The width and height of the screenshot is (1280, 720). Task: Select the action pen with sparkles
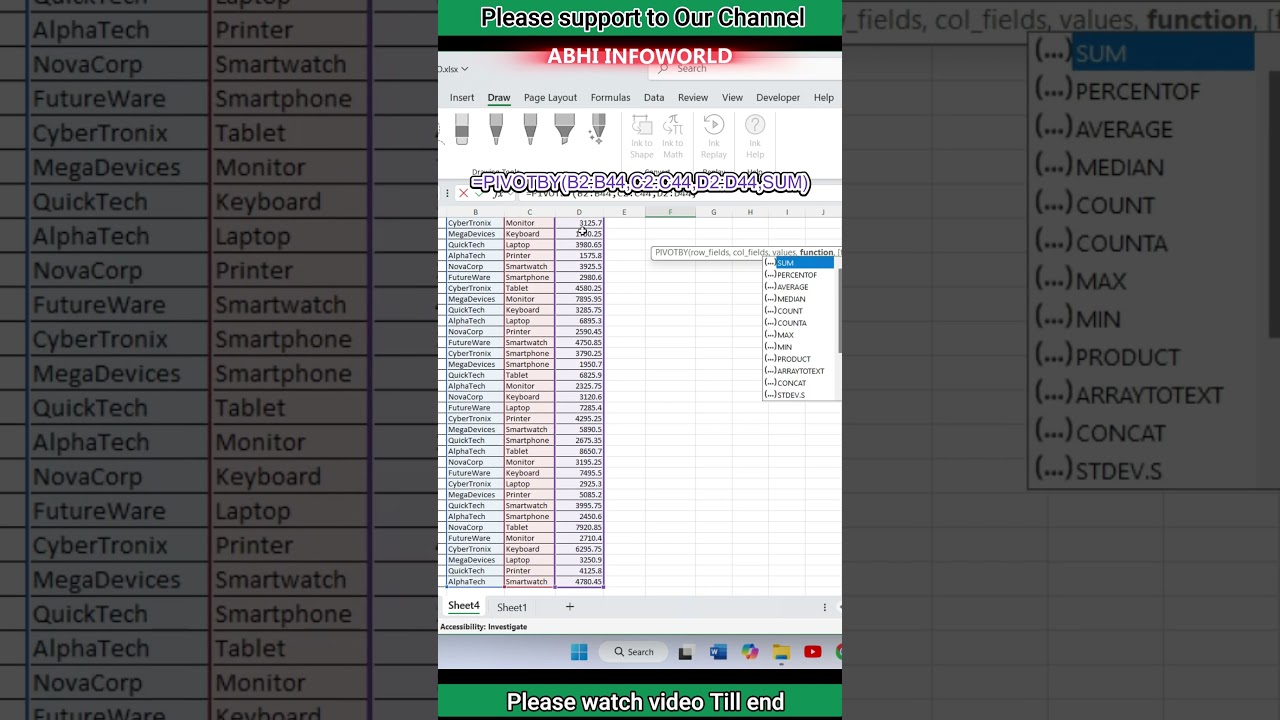click(598, 130)
